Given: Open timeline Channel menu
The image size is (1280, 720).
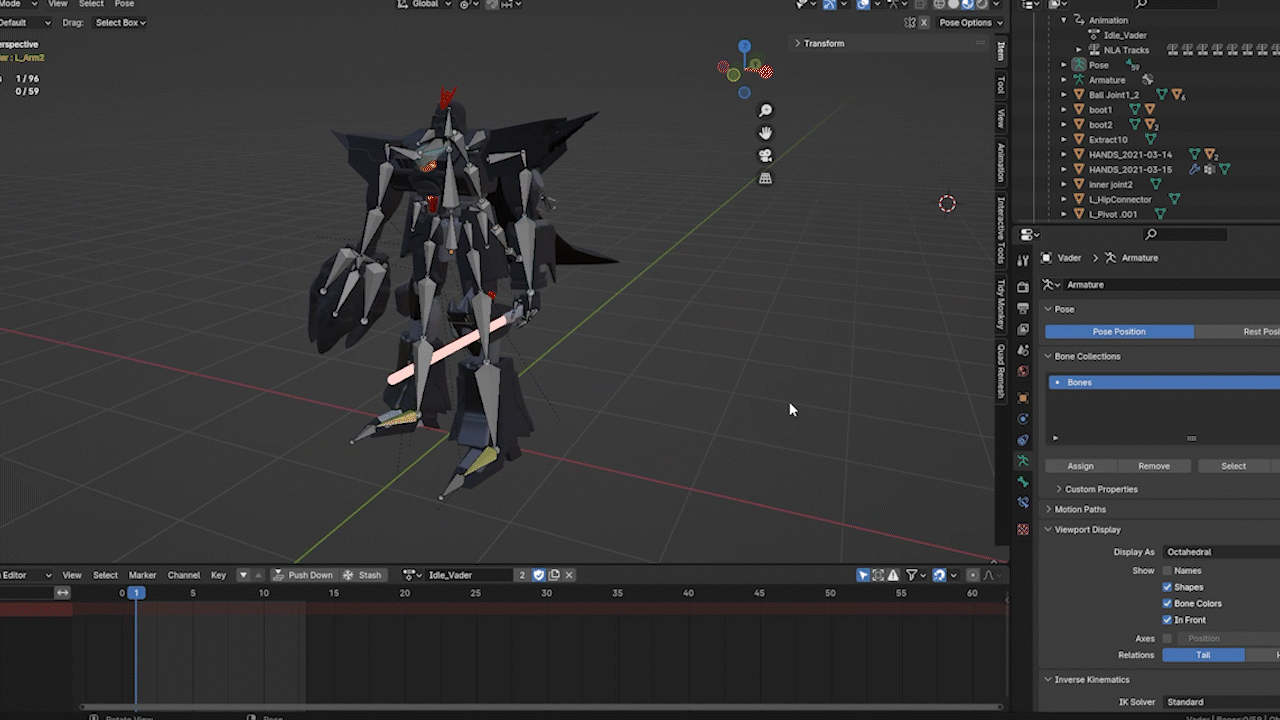Looking at the screenshot, I should point(184,575).
